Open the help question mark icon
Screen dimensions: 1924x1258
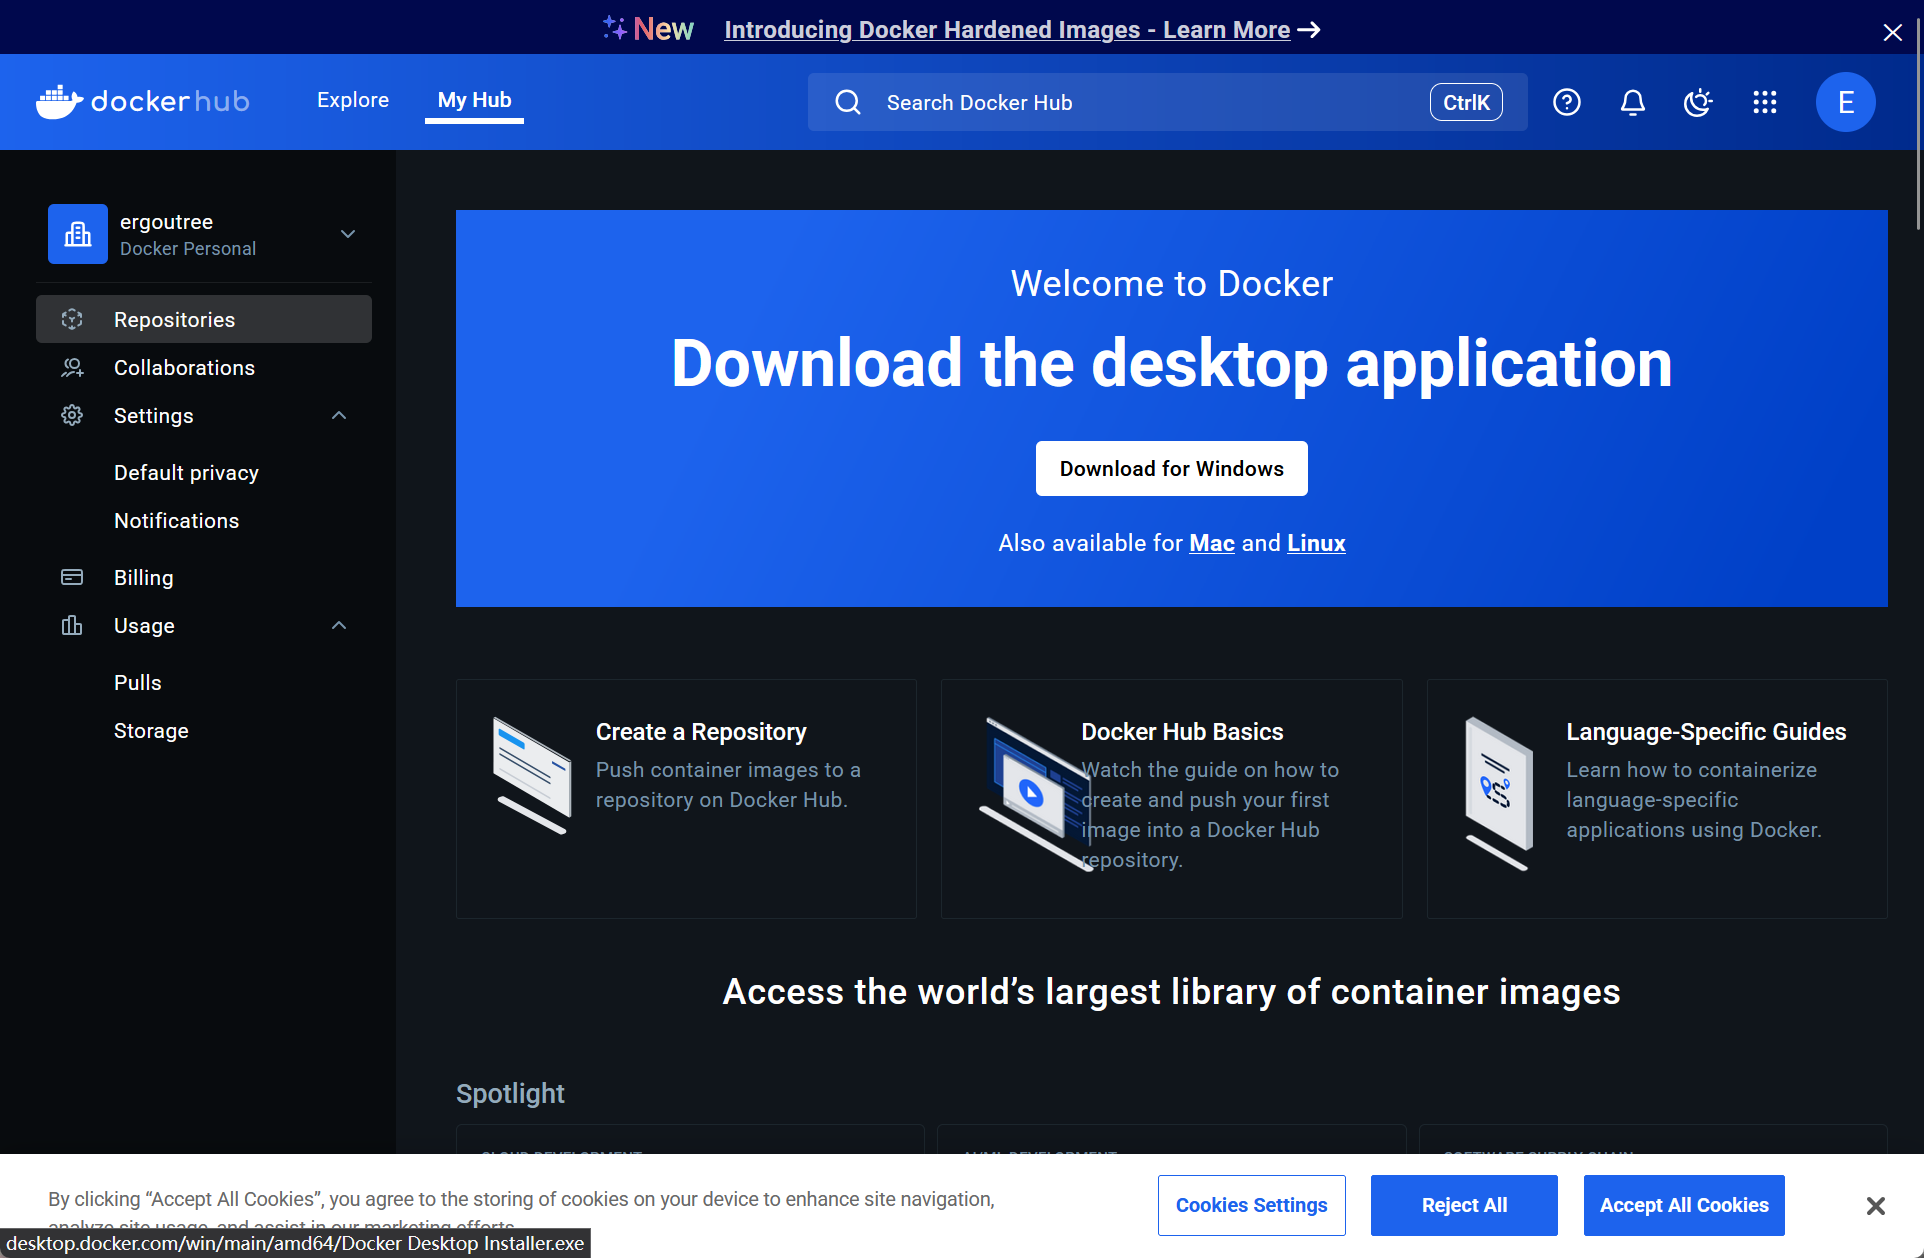(1566, 102)
